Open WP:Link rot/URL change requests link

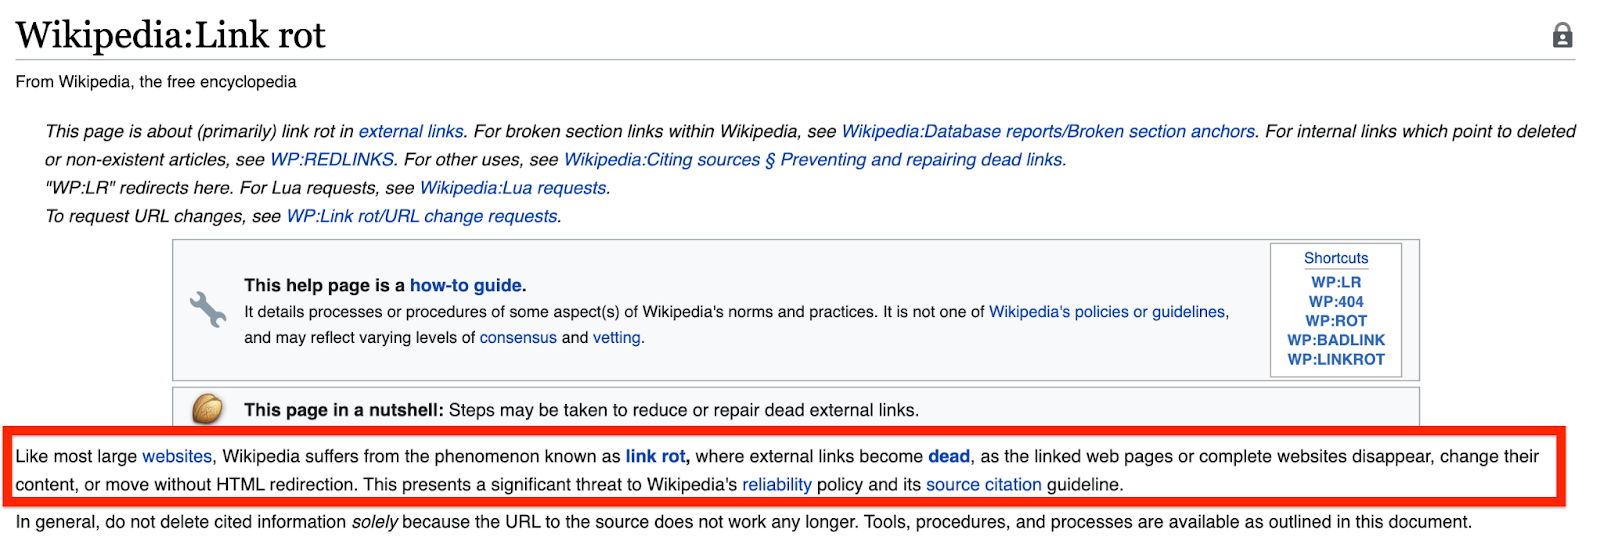[422, 216]
